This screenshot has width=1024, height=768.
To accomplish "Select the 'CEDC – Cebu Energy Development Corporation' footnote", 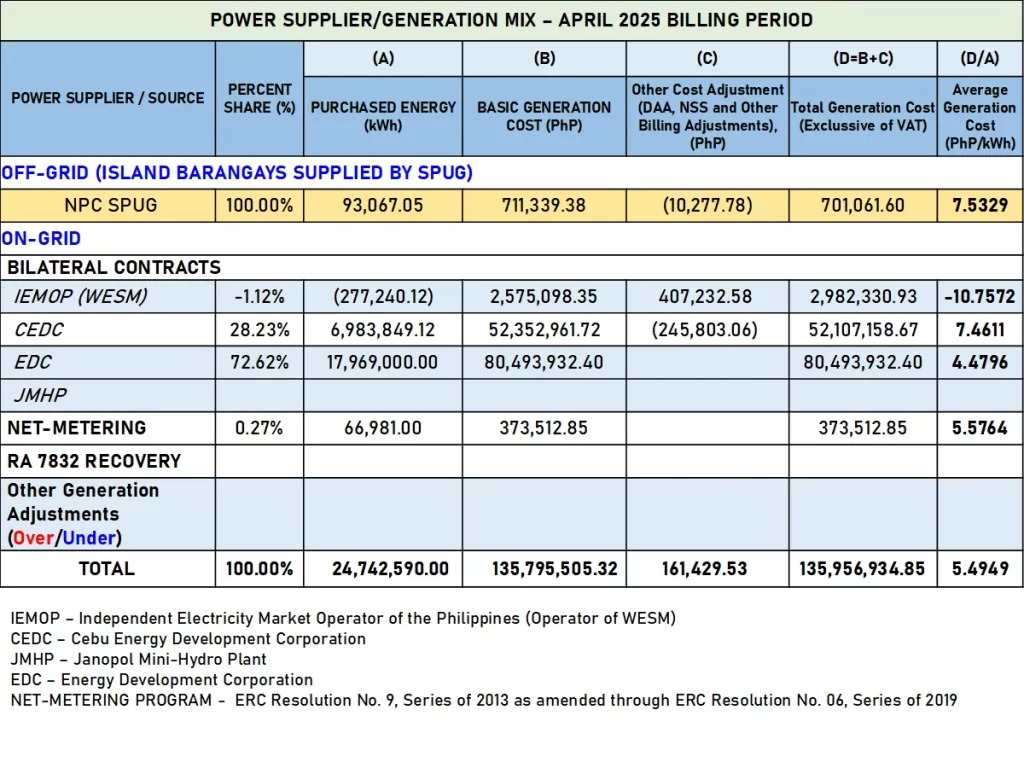I will [188, 639].
